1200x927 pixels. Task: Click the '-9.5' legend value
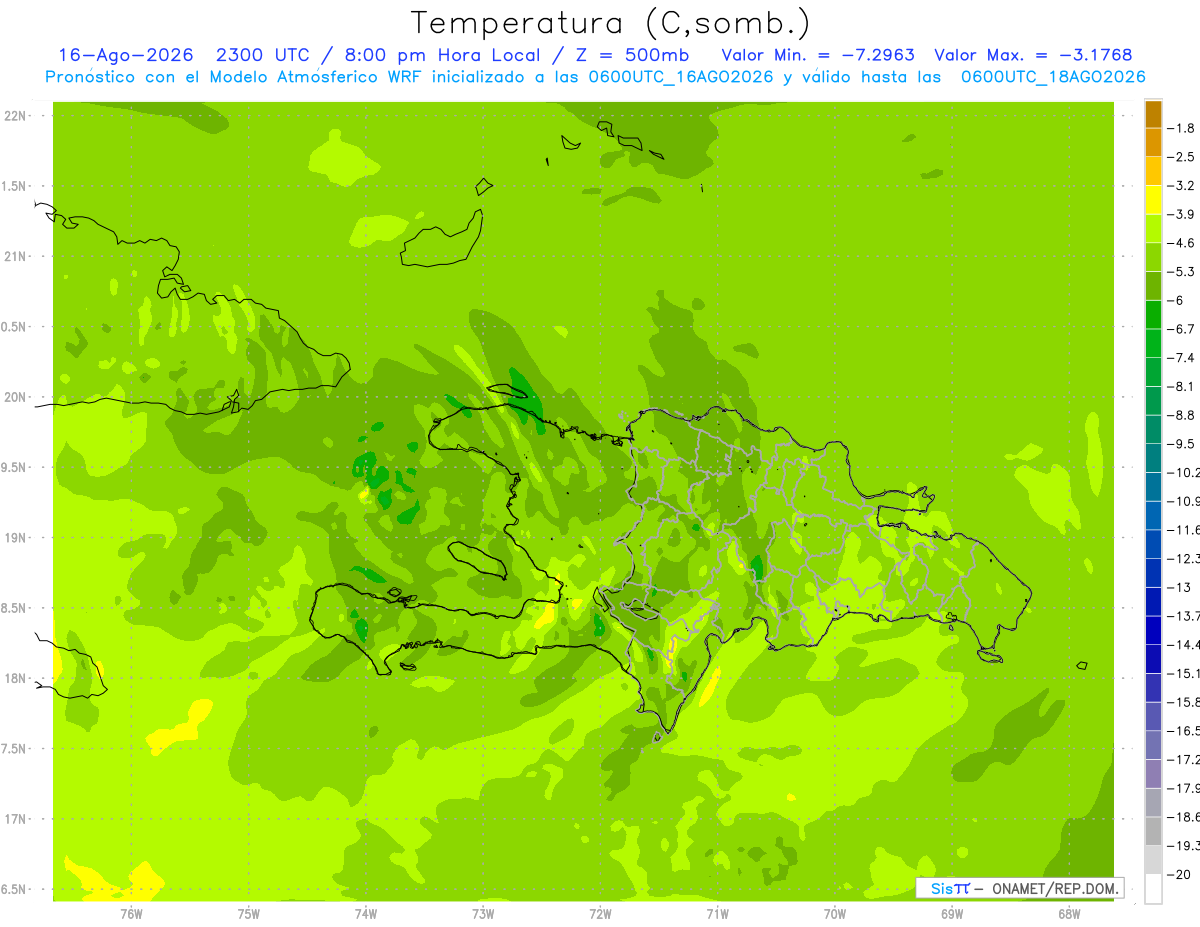(1181, 443)
